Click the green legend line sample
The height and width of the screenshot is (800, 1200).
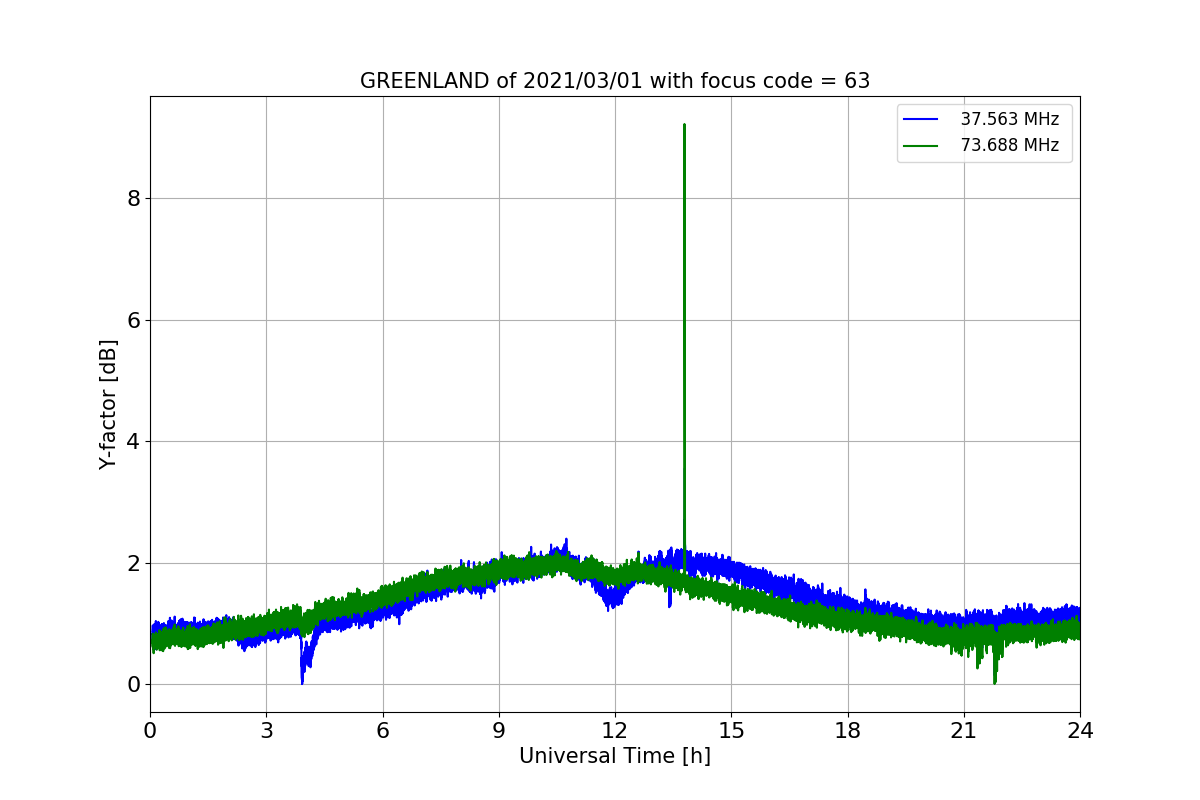[x=921, y=145]
